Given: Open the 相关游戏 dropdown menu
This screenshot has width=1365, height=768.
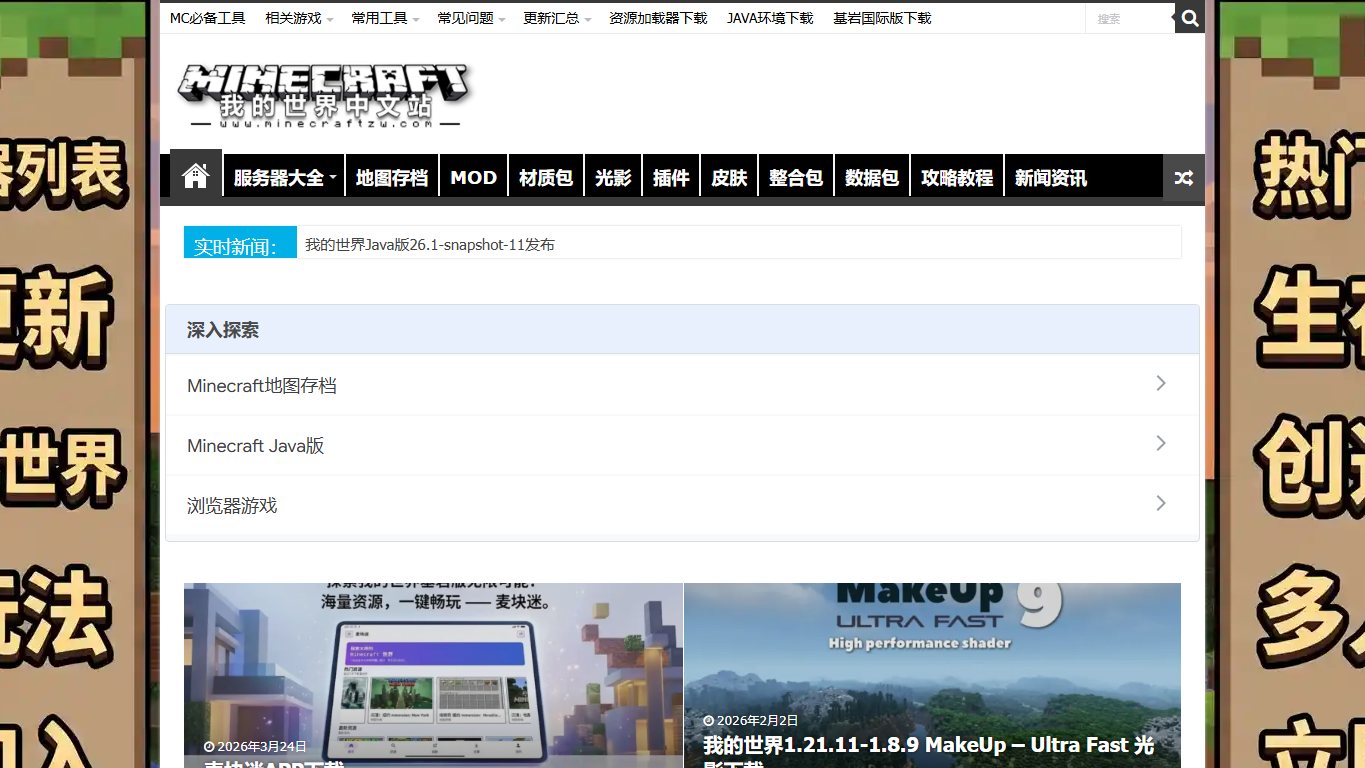Looking at the screenshot, I should [x=299, y=18].
